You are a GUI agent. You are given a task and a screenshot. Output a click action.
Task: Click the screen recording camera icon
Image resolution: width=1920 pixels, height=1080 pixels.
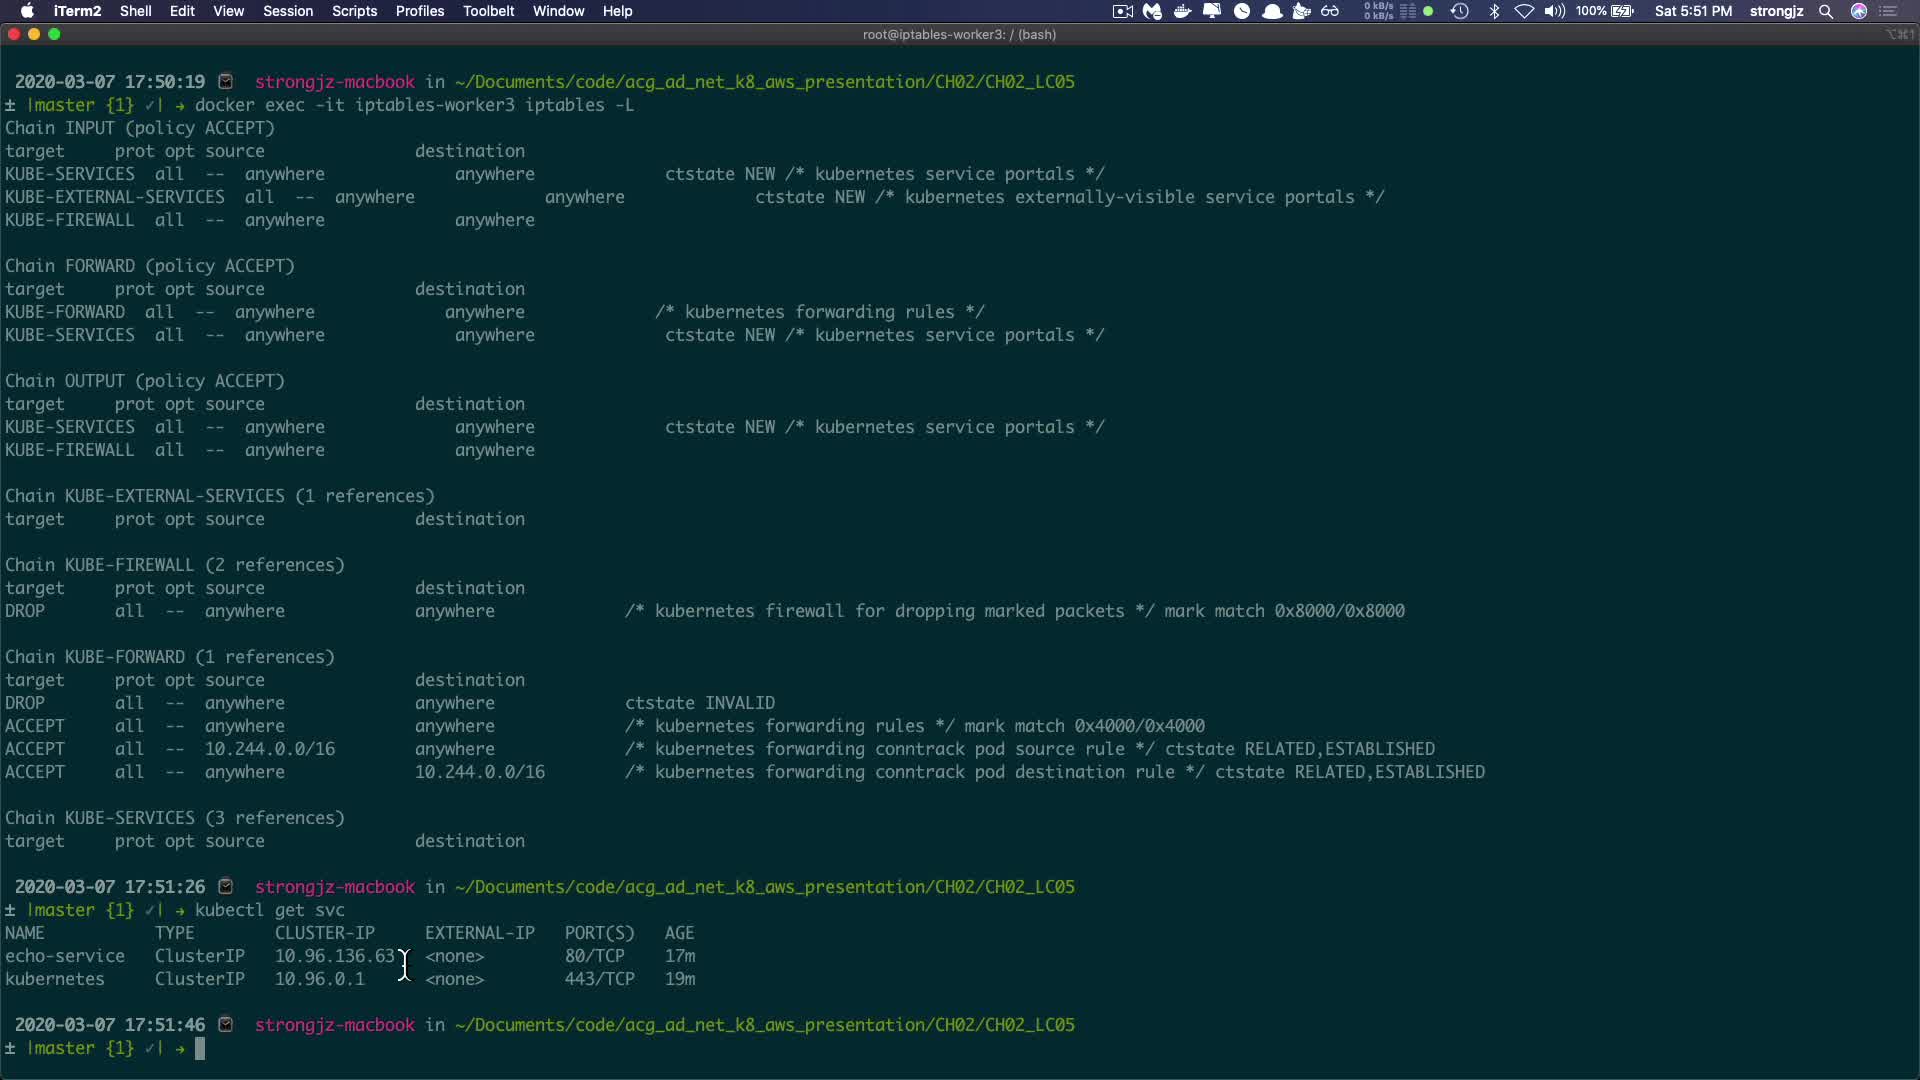(1122, 11)
